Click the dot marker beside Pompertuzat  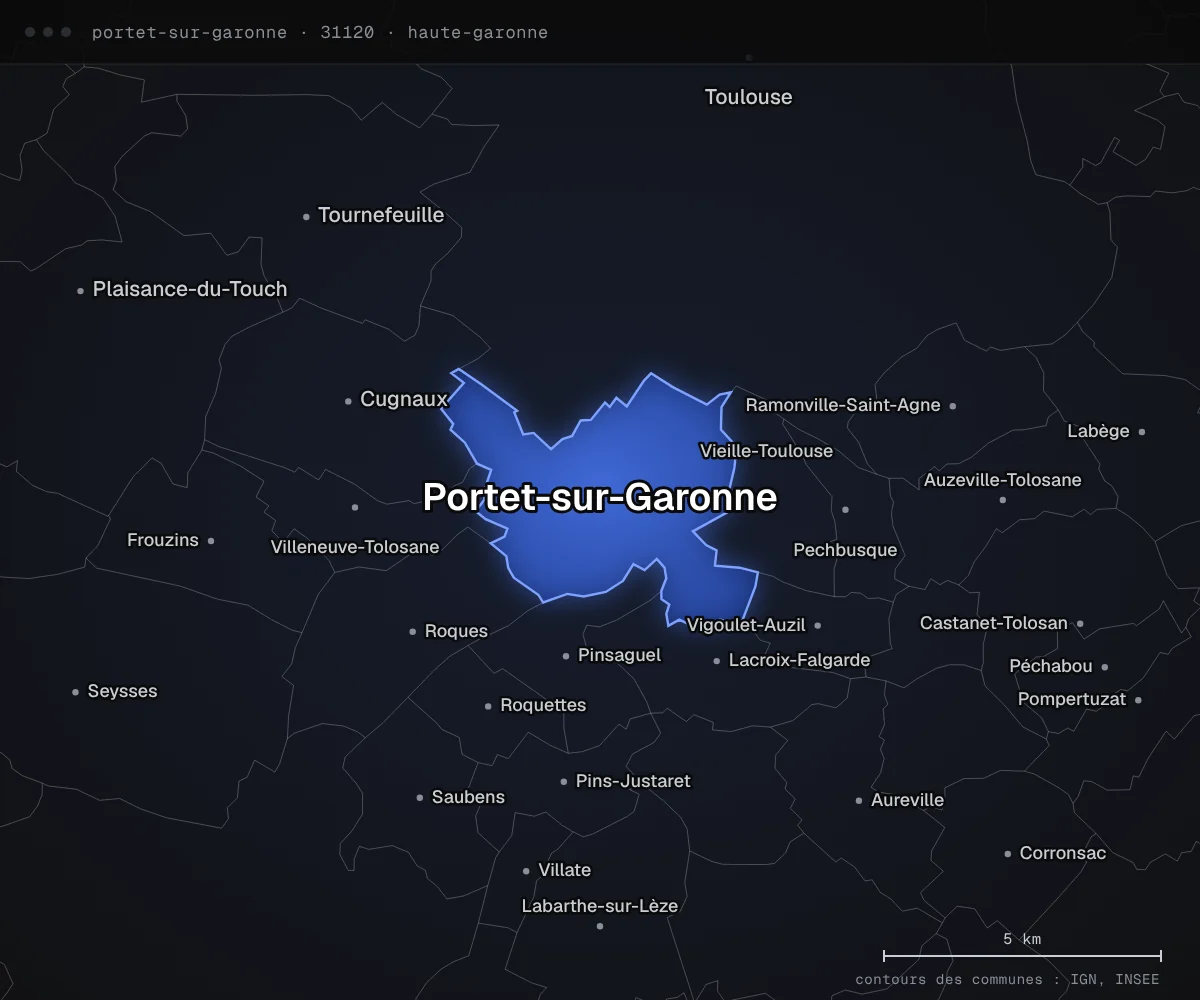pos(1139,700)
